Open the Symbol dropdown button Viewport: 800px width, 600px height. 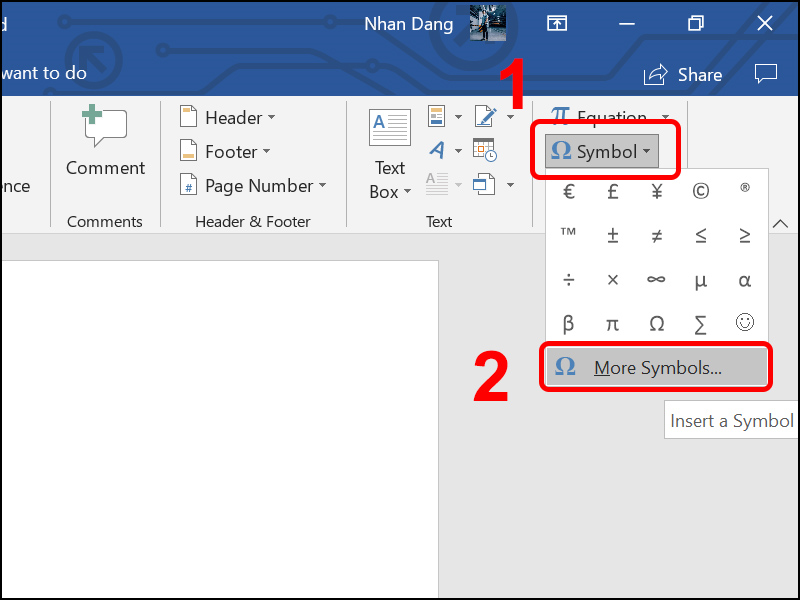(x=602, y=152)
